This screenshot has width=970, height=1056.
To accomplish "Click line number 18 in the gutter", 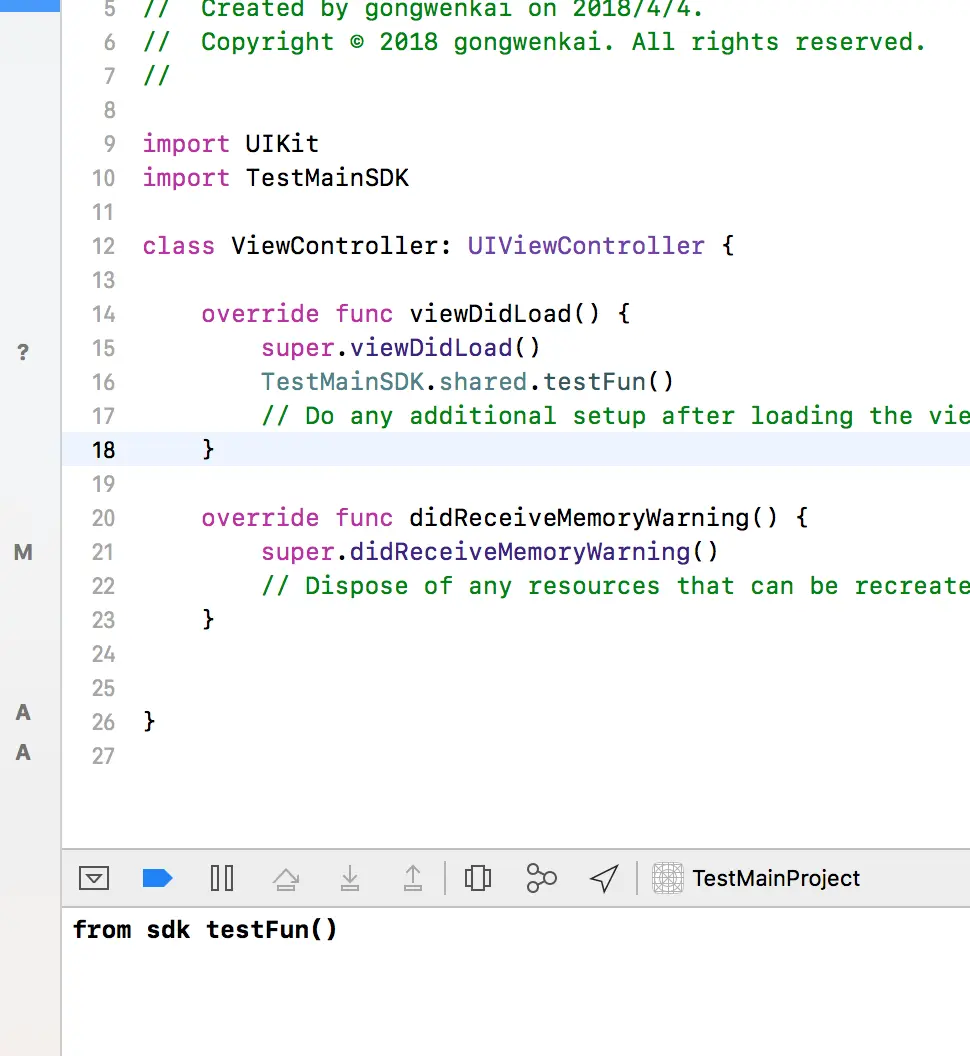I will (104, 450).
